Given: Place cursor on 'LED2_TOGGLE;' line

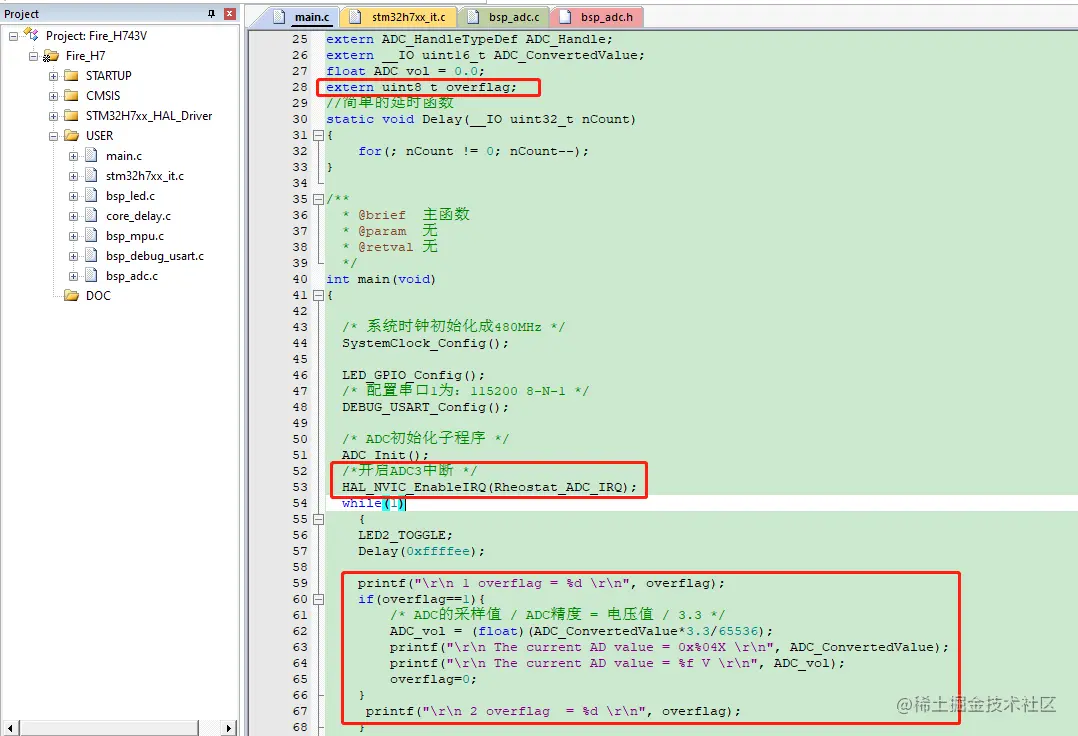Looking at the screenshot, I should (405, 535).
